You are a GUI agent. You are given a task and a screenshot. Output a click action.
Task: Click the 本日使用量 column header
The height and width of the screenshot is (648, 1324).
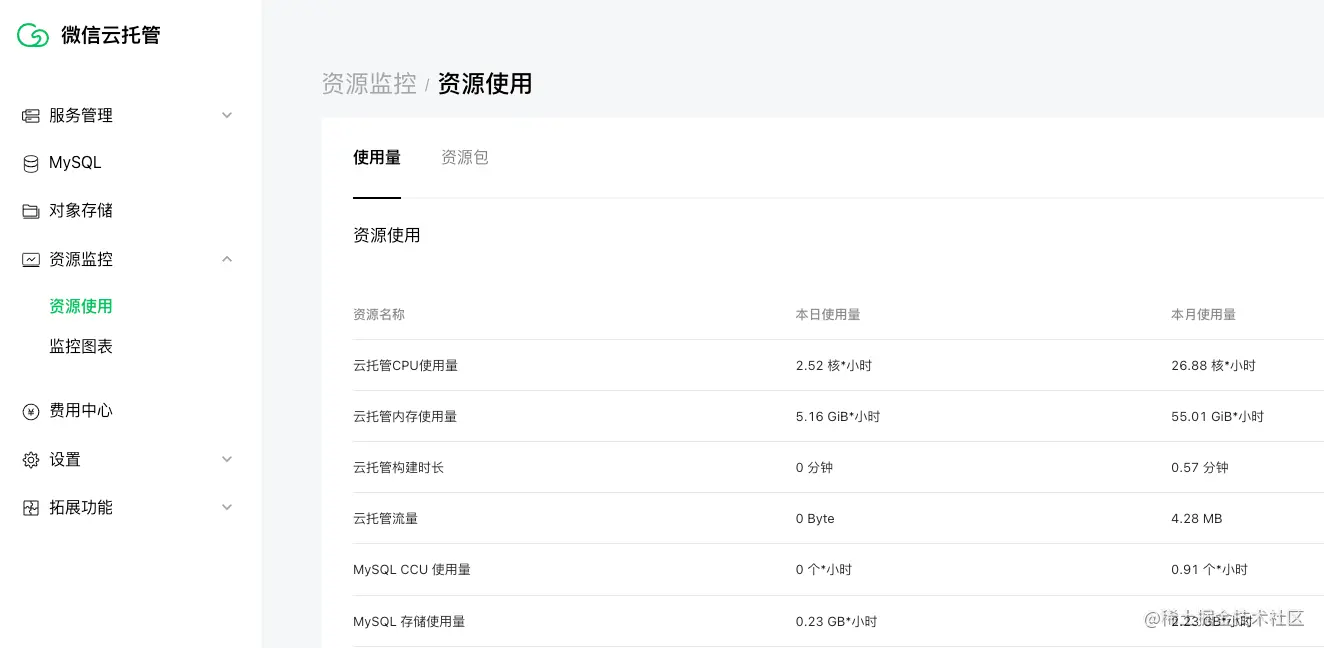pyautogui.click(x=828, y=314)
